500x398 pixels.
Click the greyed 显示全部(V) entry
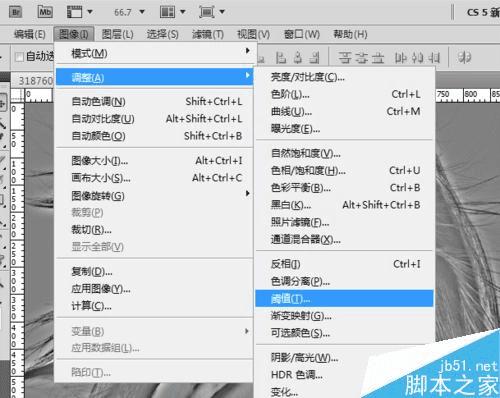tap(154, 247)
